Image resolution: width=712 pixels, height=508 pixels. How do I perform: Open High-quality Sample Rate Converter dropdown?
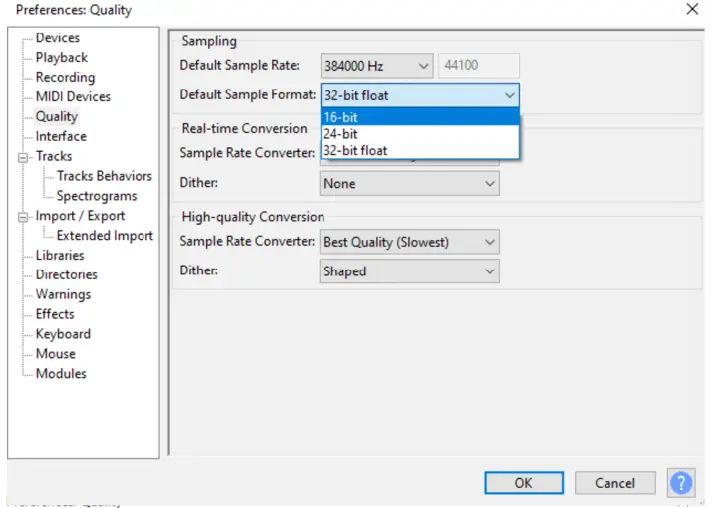point(409,242)
